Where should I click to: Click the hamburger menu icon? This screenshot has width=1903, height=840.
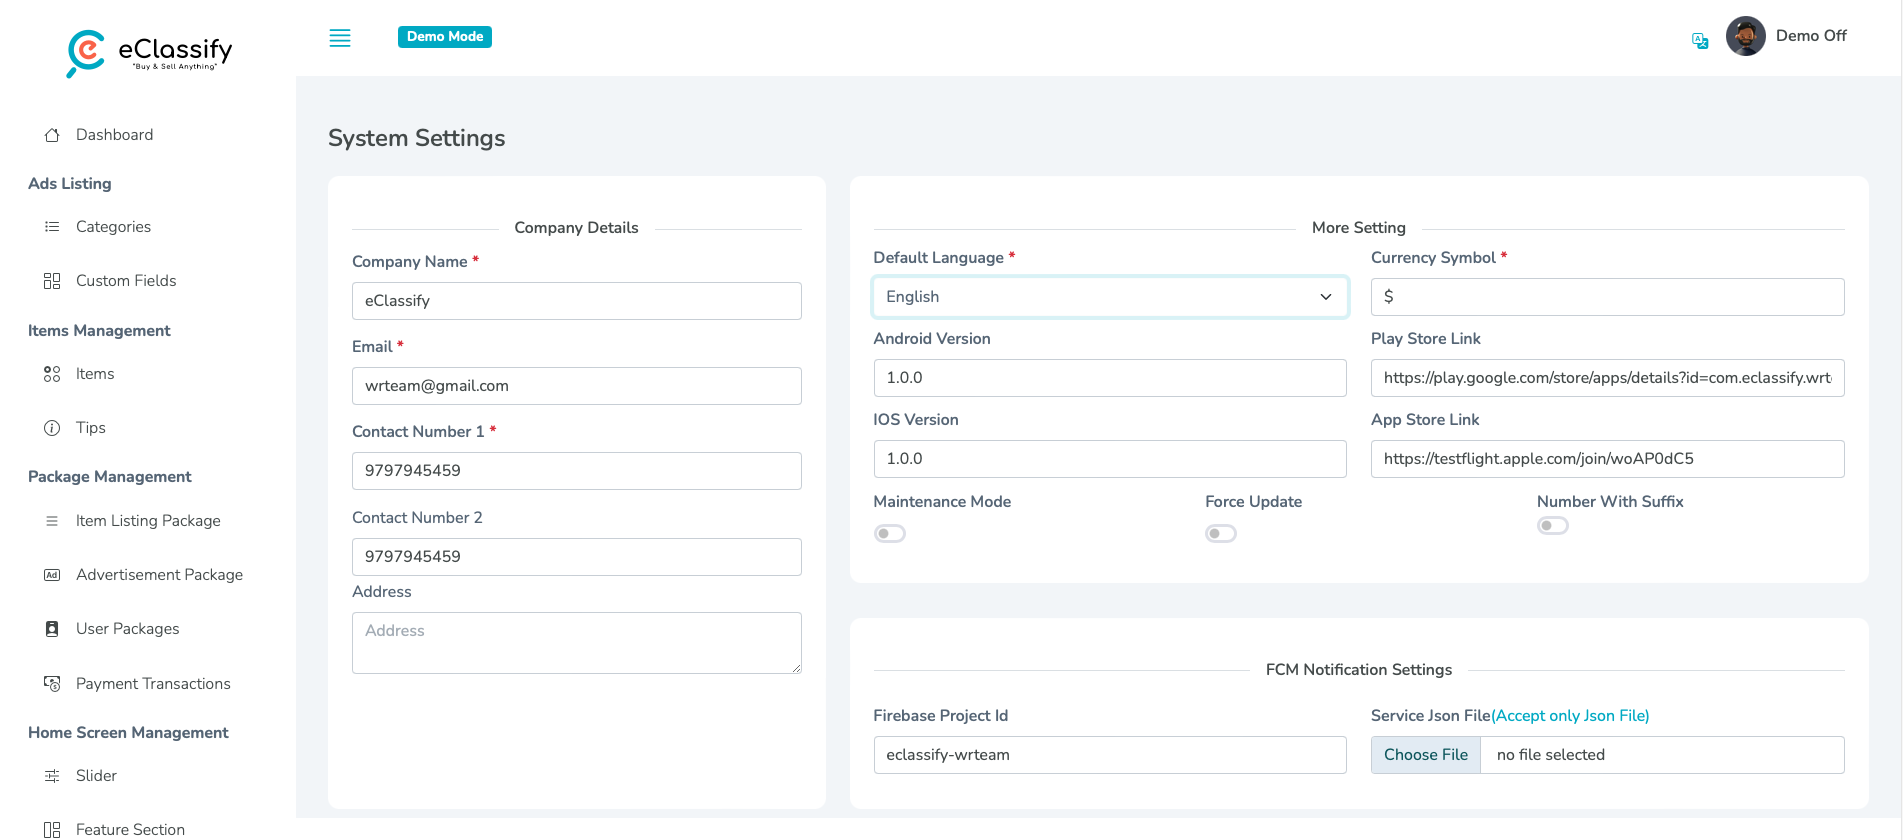click(340, 38)
